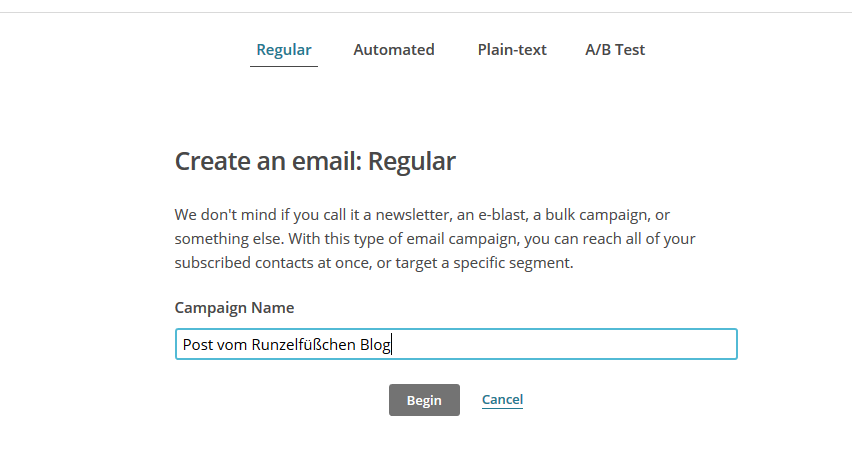Click the newsletter description paragraph
Viewport: 852px width, 454px height.
435,239
